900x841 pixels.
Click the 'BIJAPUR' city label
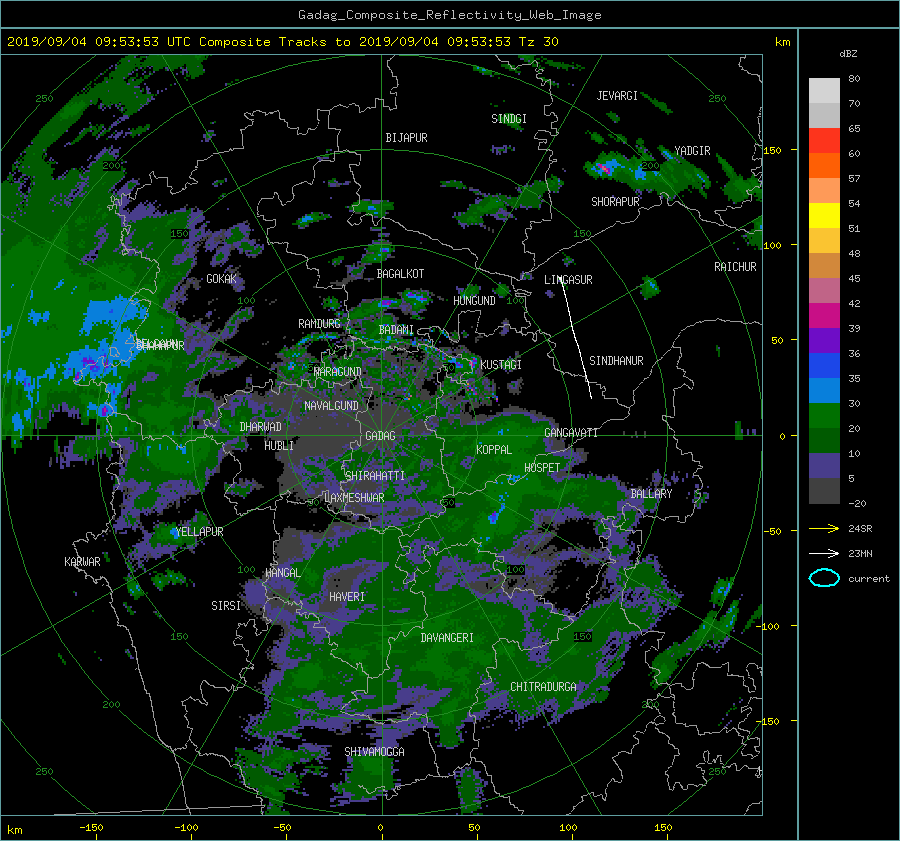(406, 138)
